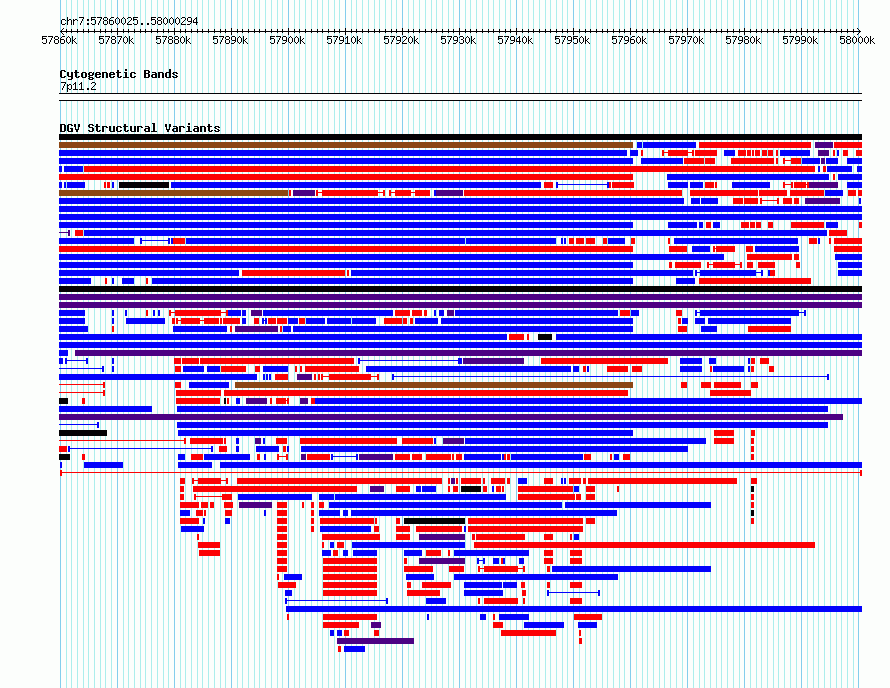This screenshot has width=890, height=688.
Task: Select the thick blue variant starting at 57900k near bottom
Action: [x=574, y=609]
